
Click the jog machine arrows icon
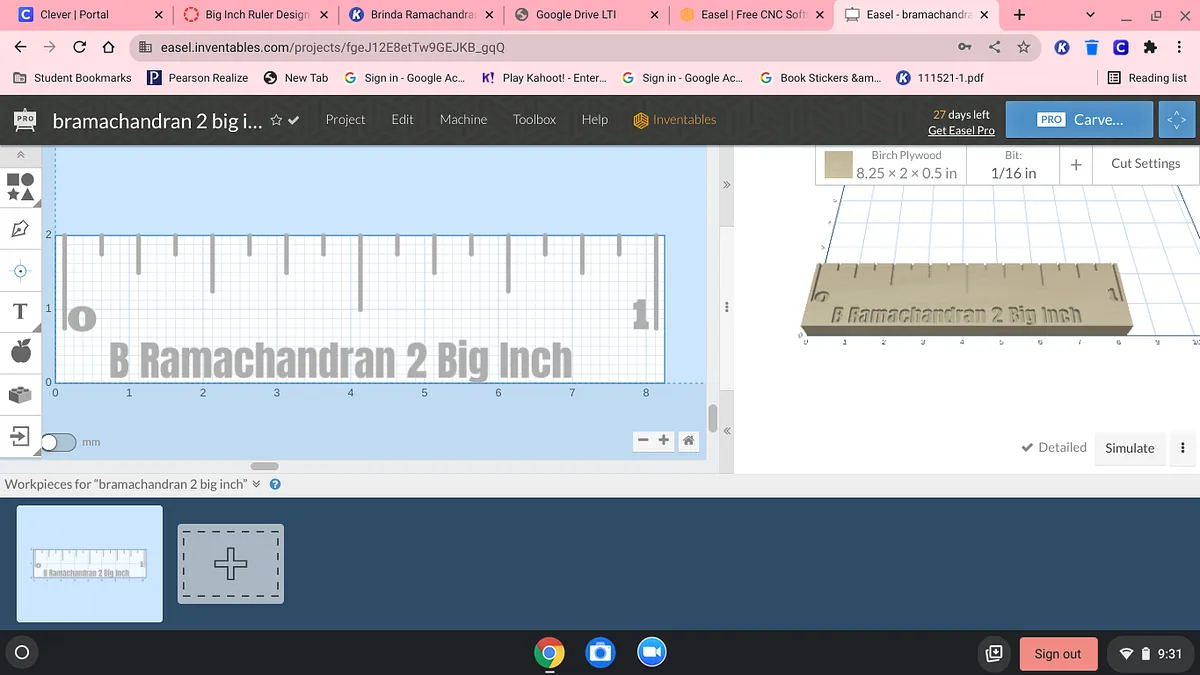pyautogui.click(x=1174, y=120)
